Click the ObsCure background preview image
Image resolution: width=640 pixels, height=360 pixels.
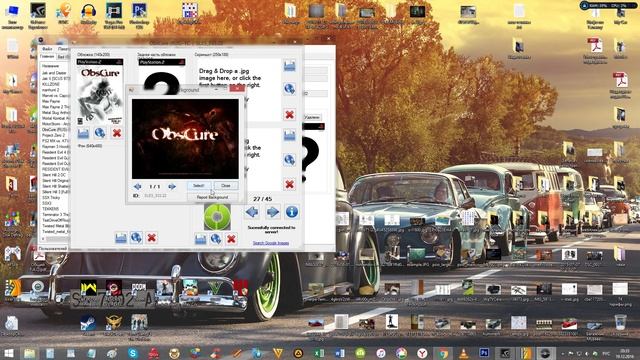point(185,139)
